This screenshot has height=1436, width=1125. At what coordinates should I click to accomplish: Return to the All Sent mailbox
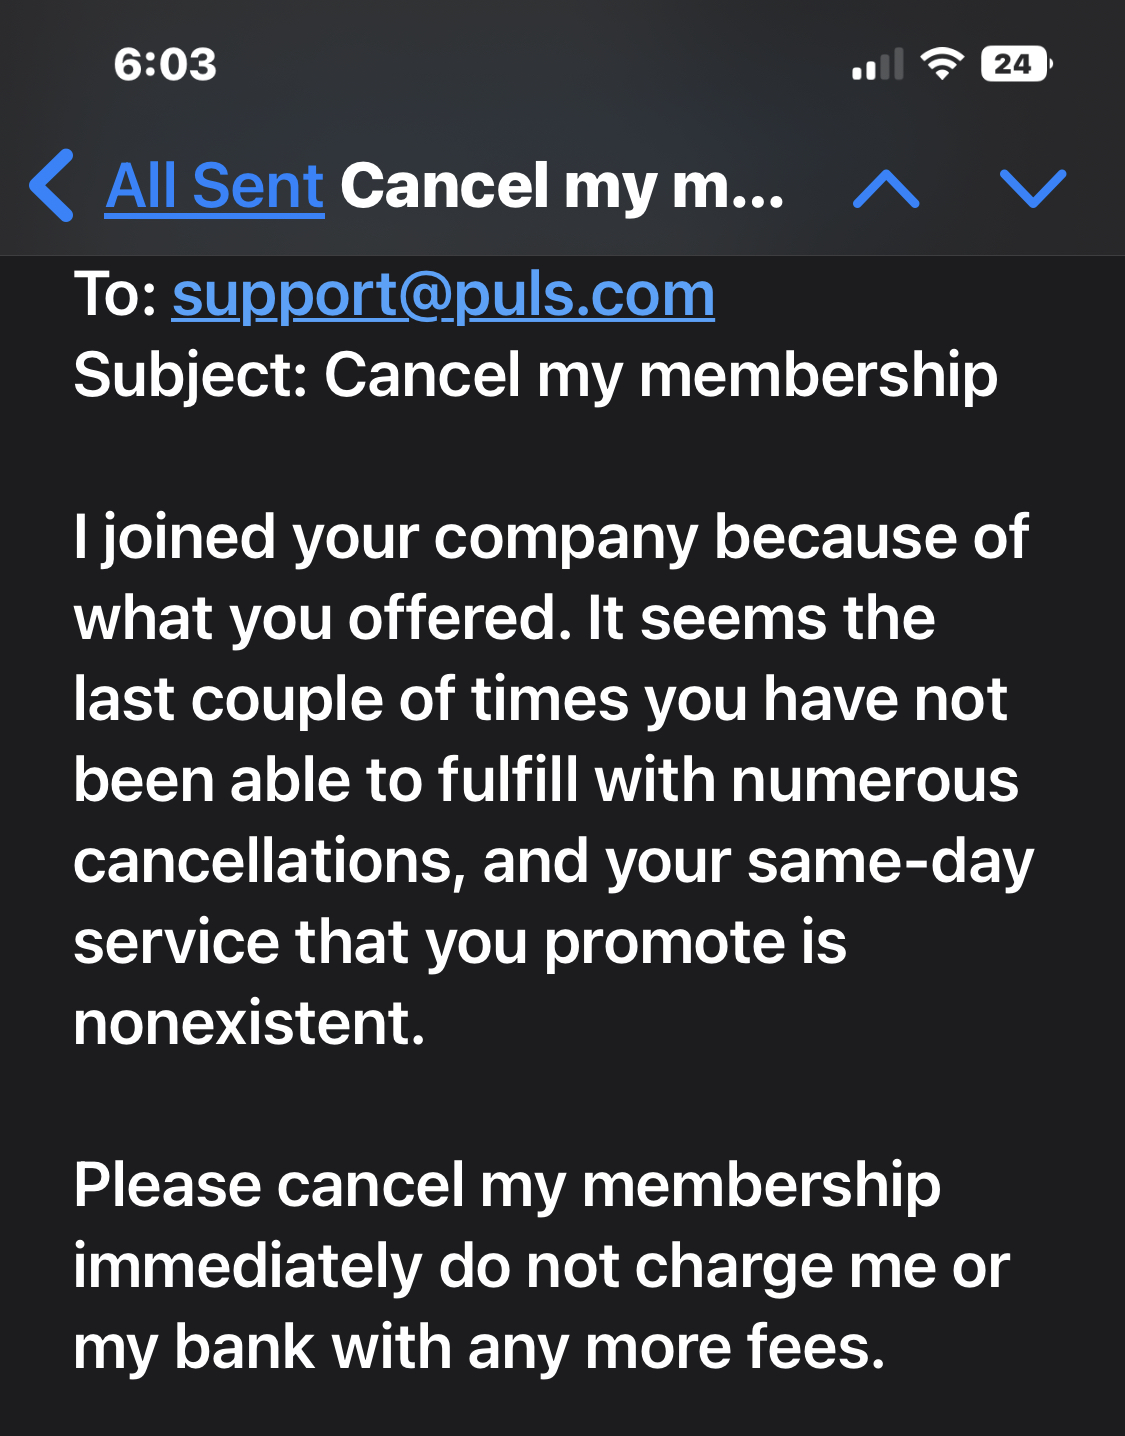click(x=214, y=186)
